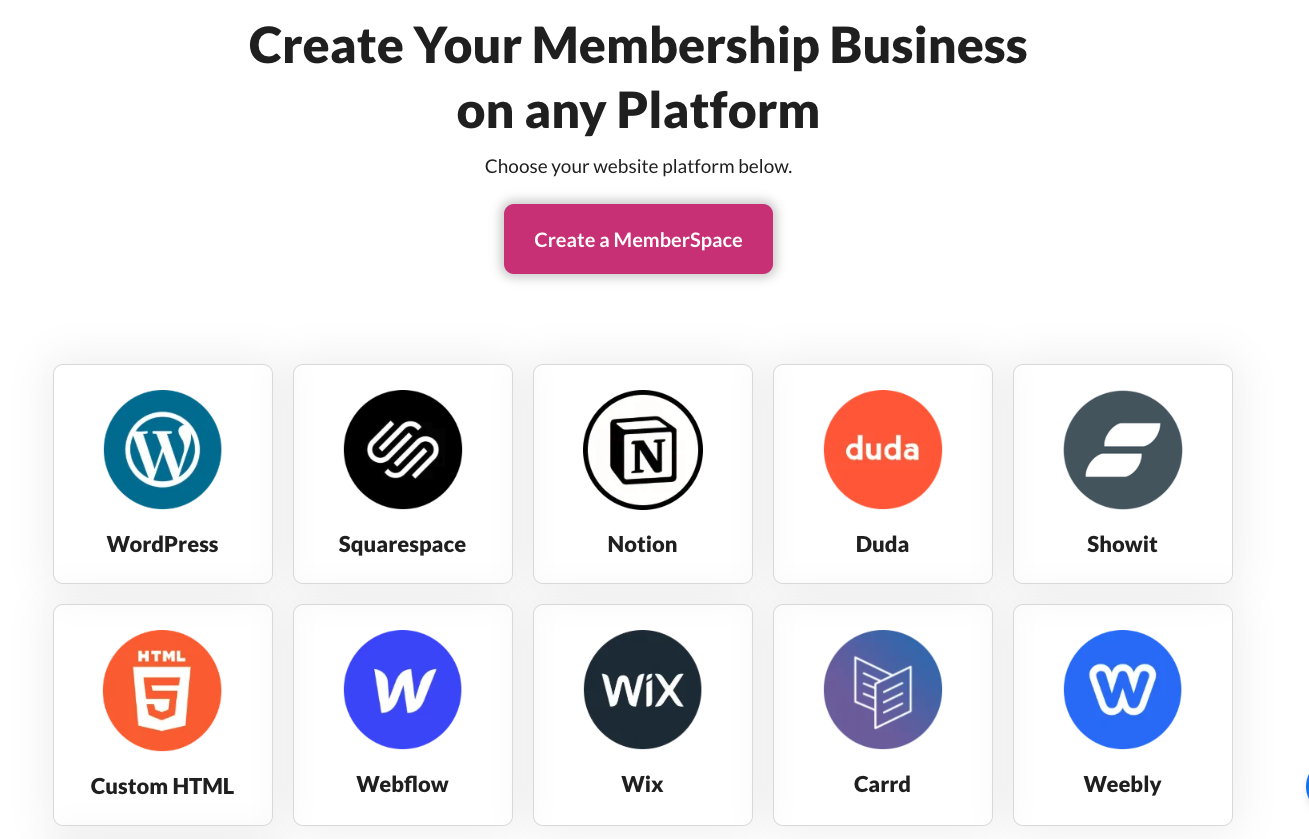Viewport: 1309px width, 839px height.
Task: Choose the Custom HTML icon
Action: (x=162, y=690)
